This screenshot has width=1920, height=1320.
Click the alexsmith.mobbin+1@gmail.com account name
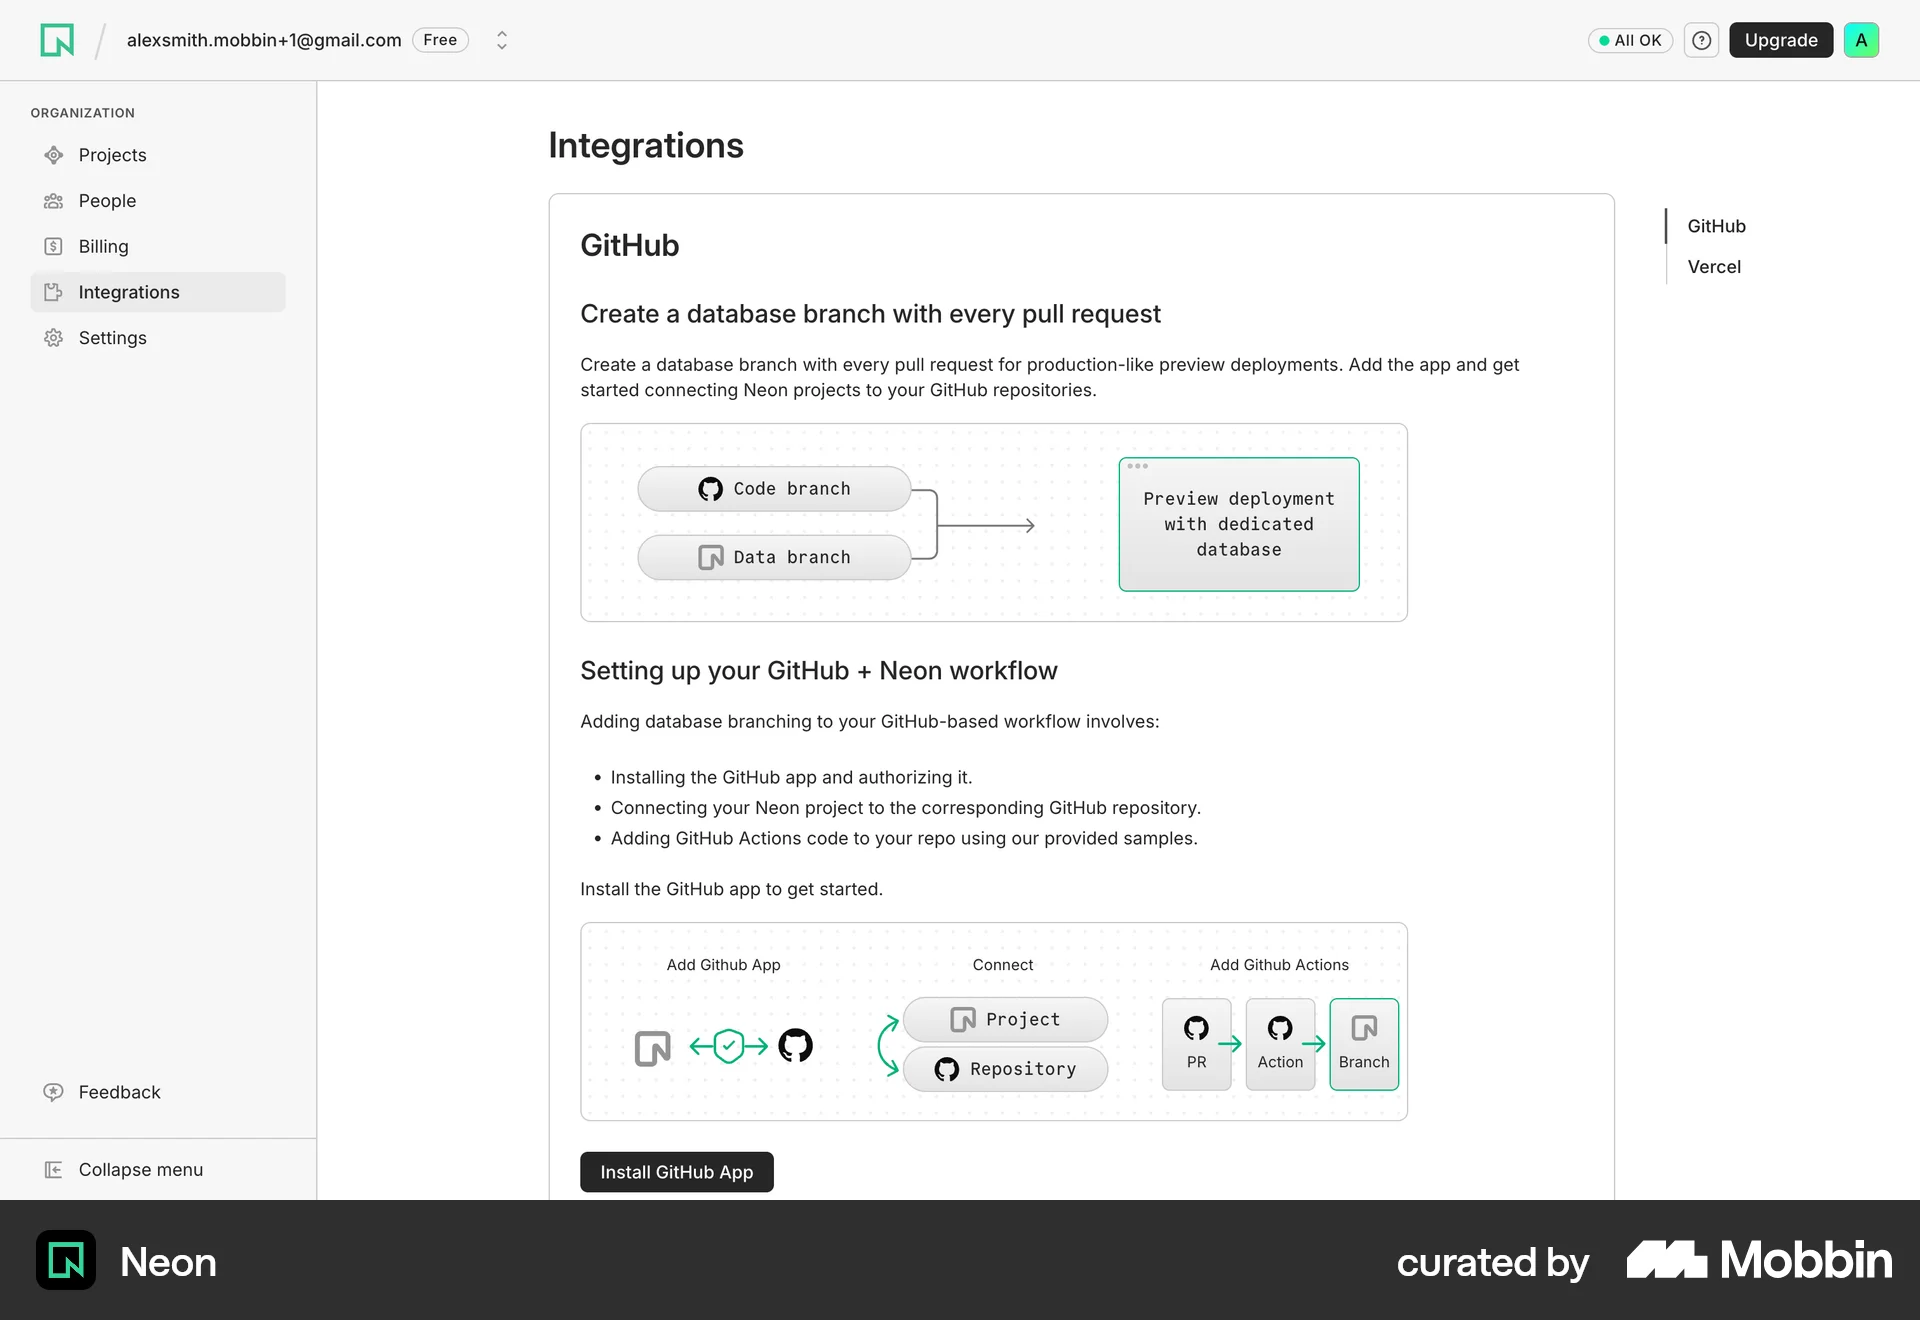[264, 40]
